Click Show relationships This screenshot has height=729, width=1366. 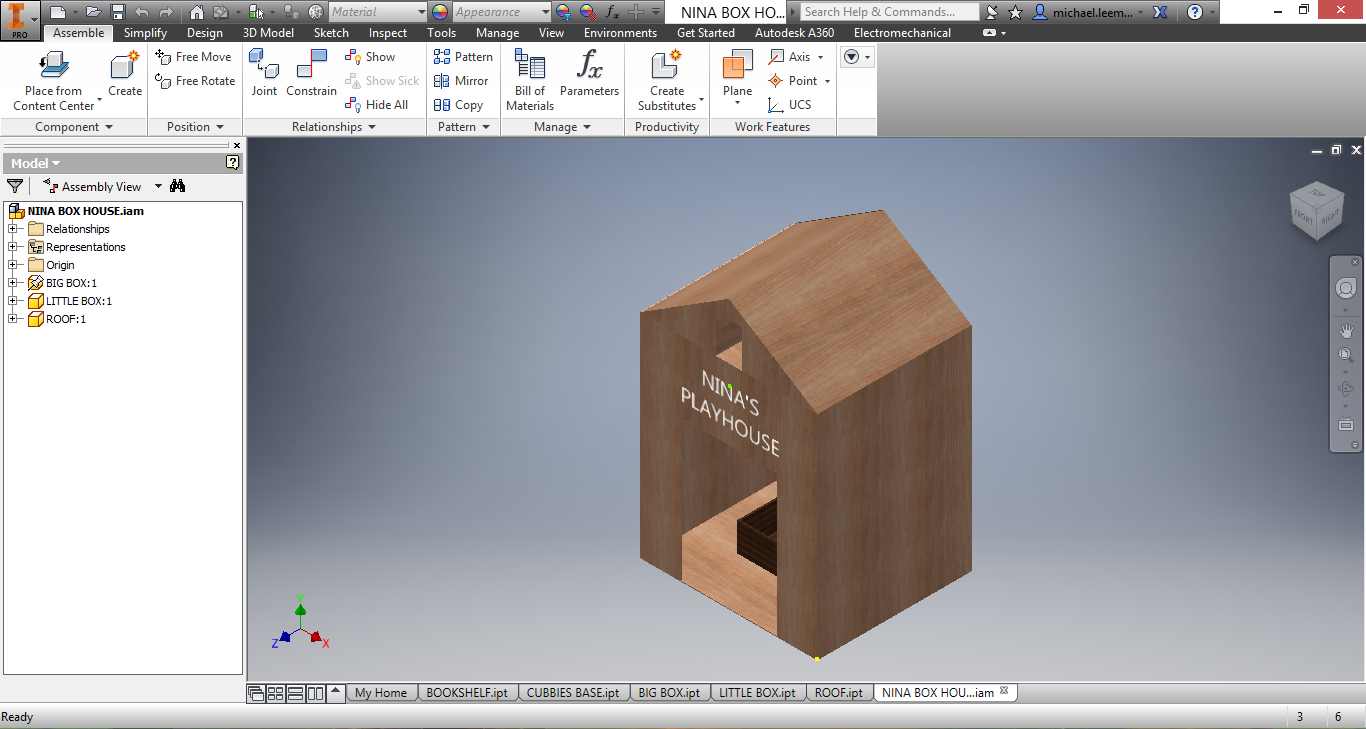coord(370,57)
